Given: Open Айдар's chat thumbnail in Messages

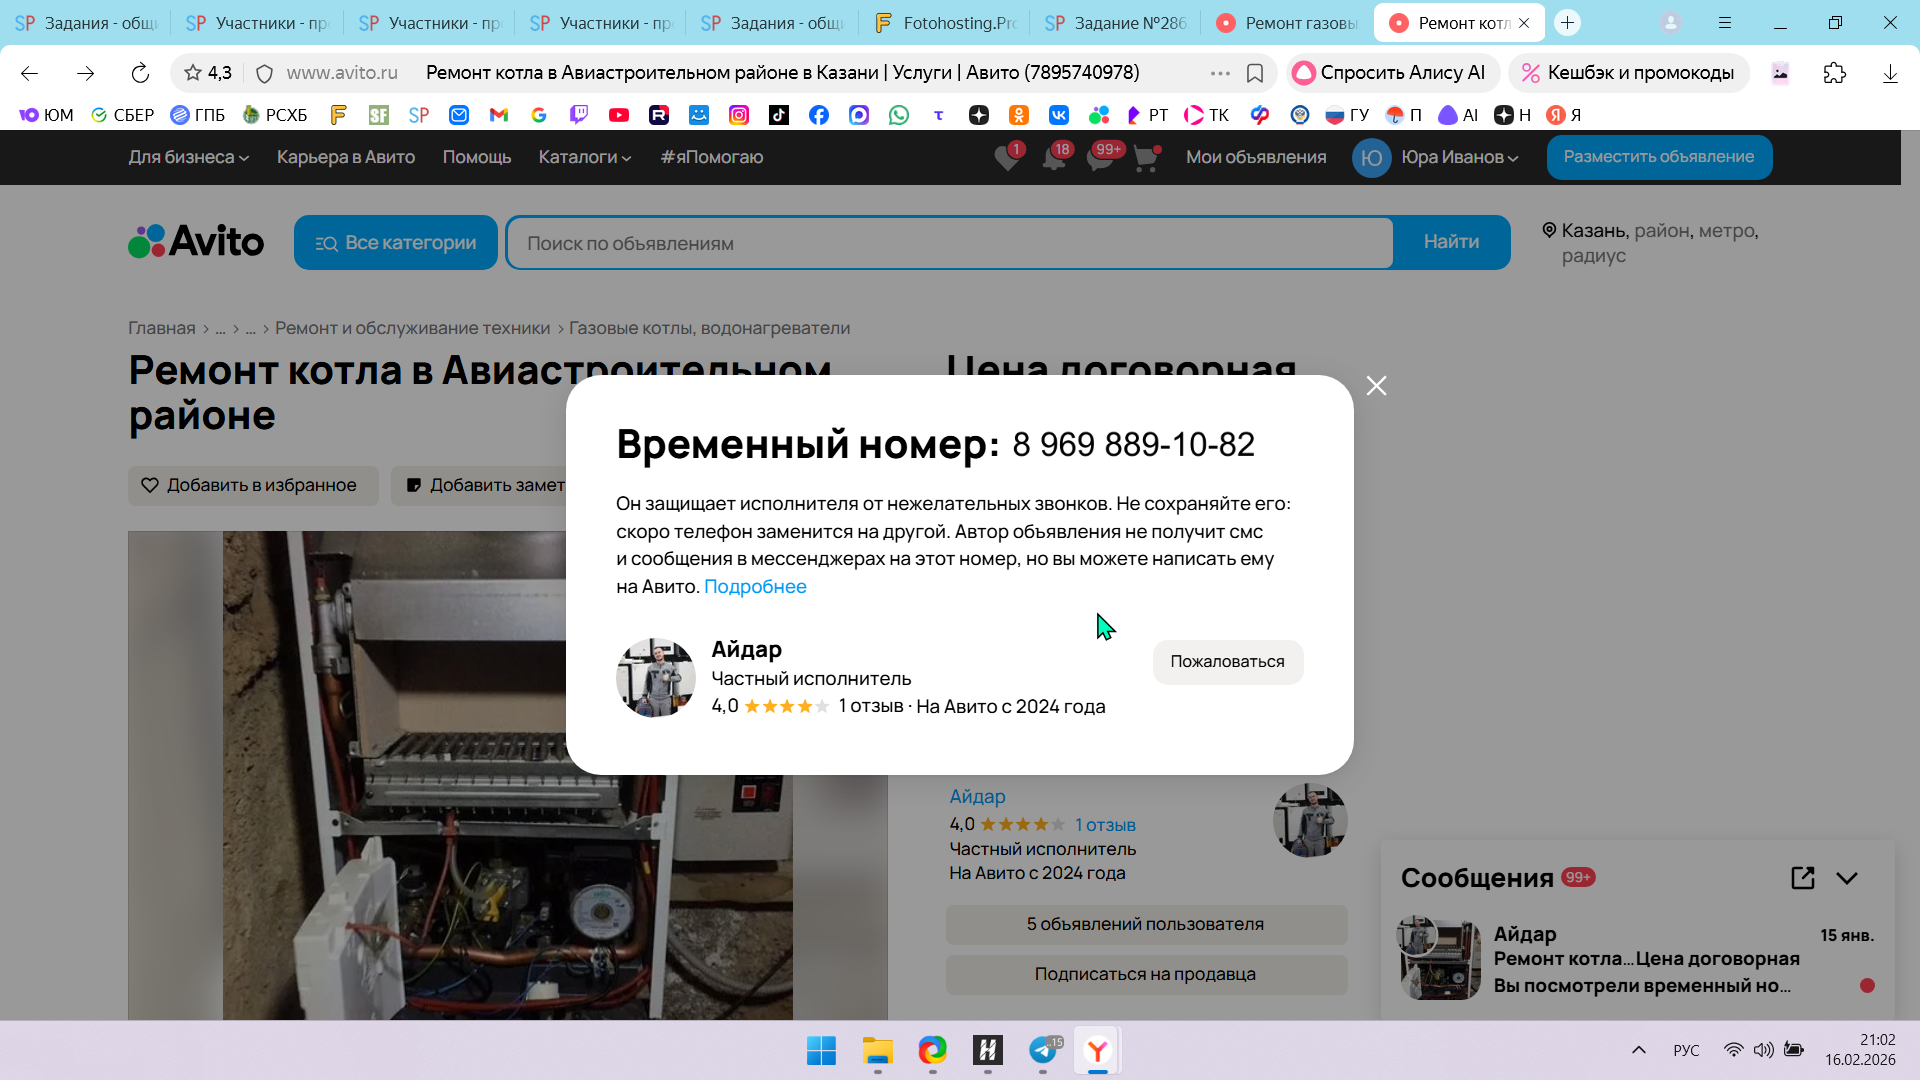Looking at the screenshot, I should [1439, 958].
